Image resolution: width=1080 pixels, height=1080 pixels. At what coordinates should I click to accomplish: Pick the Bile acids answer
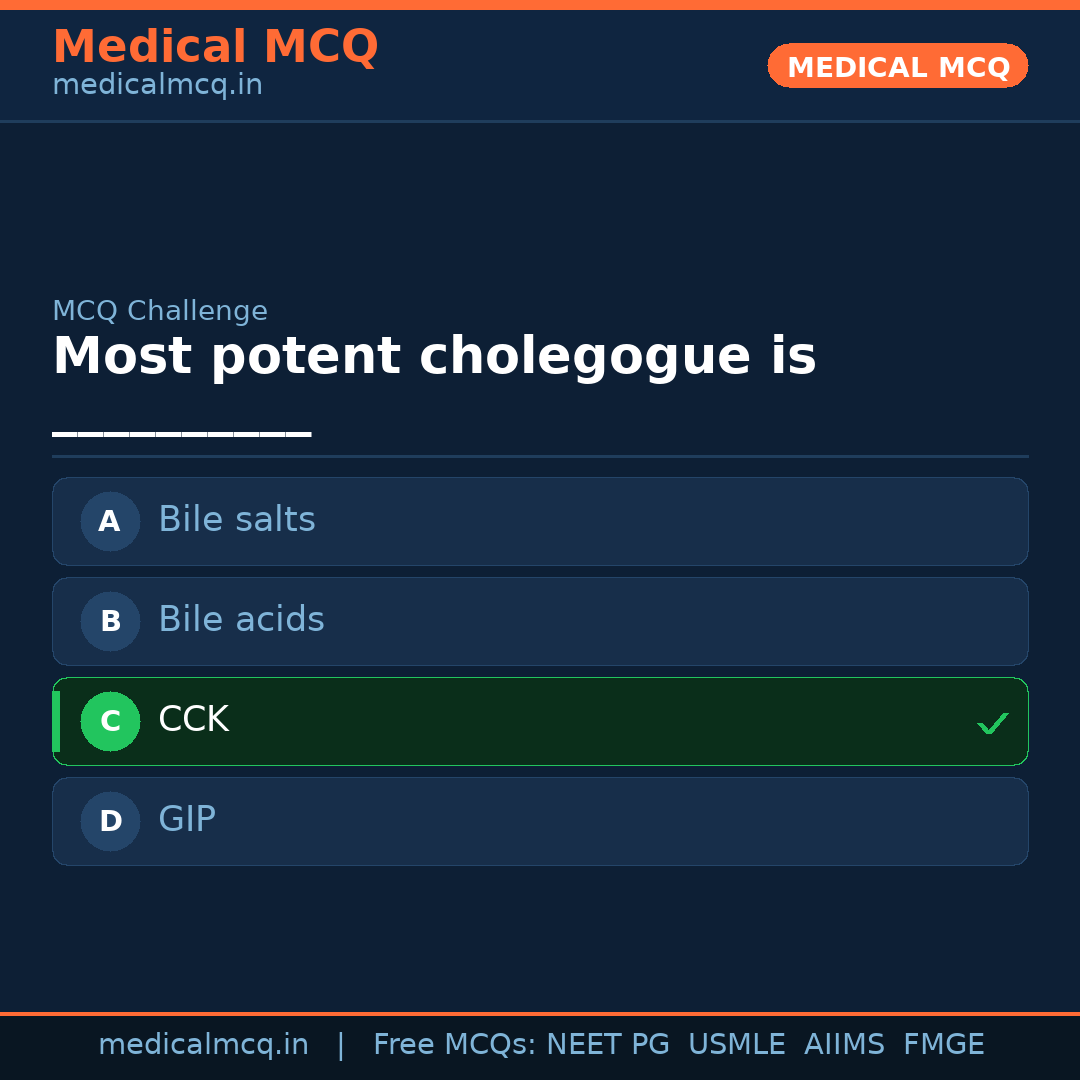[x=241, y=620]
